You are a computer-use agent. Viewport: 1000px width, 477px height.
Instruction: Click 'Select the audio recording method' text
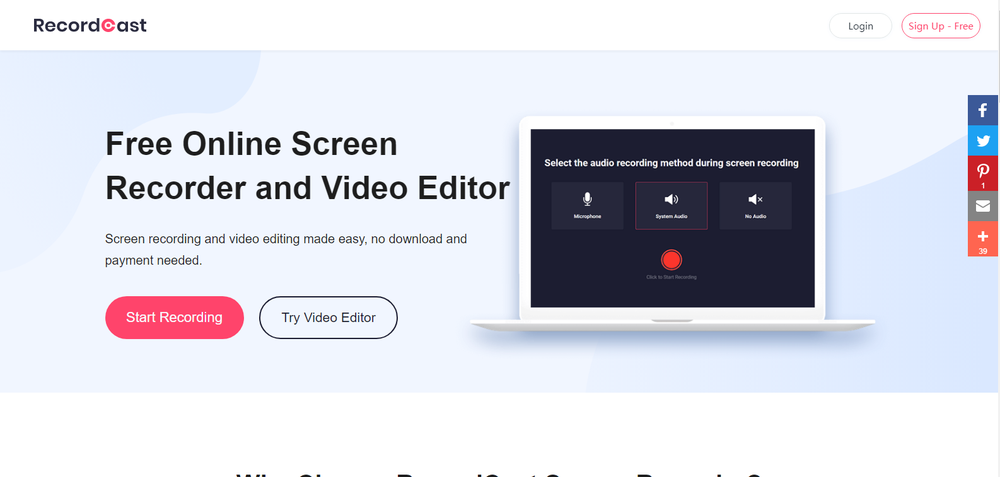pos(671,163)
